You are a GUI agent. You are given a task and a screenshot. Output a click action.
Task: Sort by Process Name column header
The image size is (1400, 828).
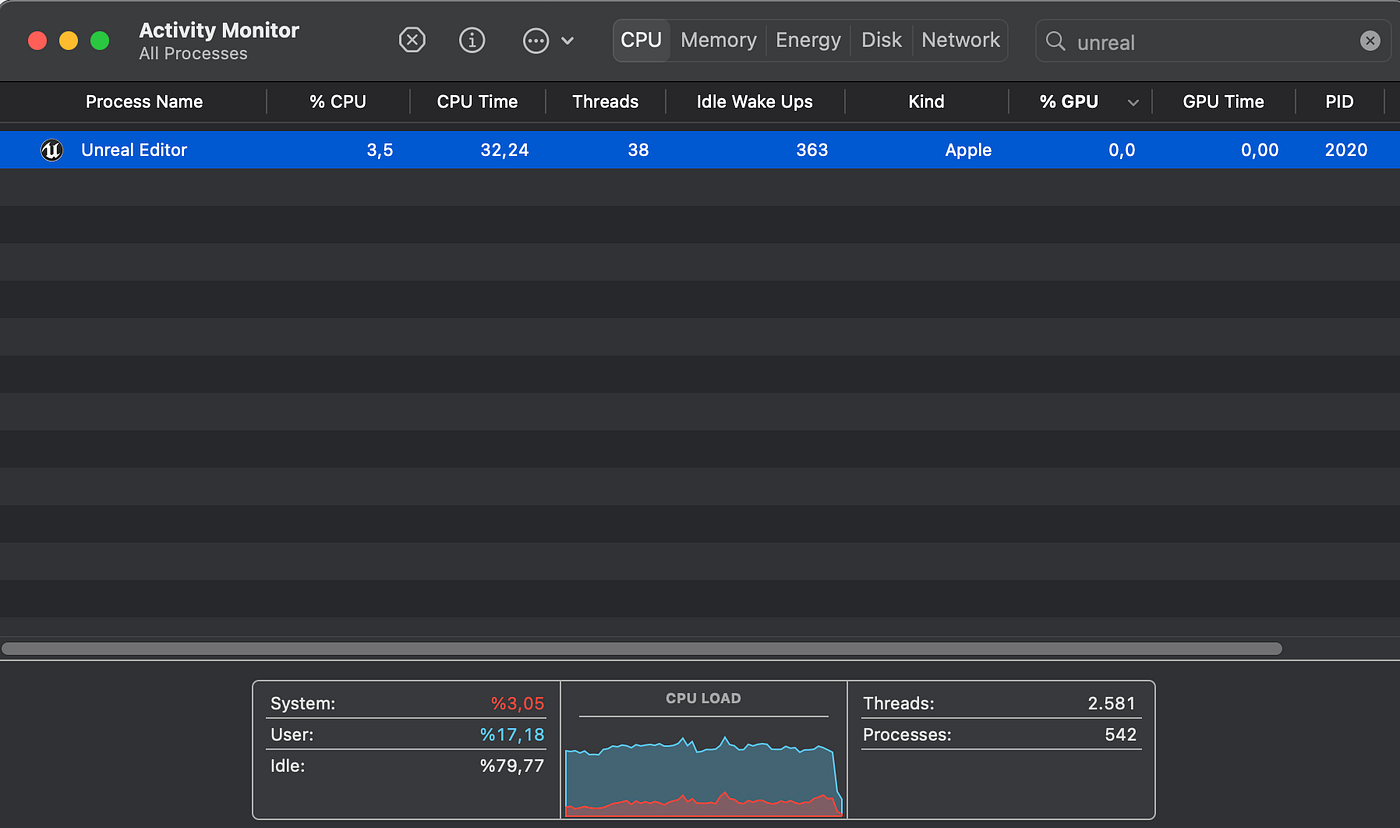[x=144, y=101]
